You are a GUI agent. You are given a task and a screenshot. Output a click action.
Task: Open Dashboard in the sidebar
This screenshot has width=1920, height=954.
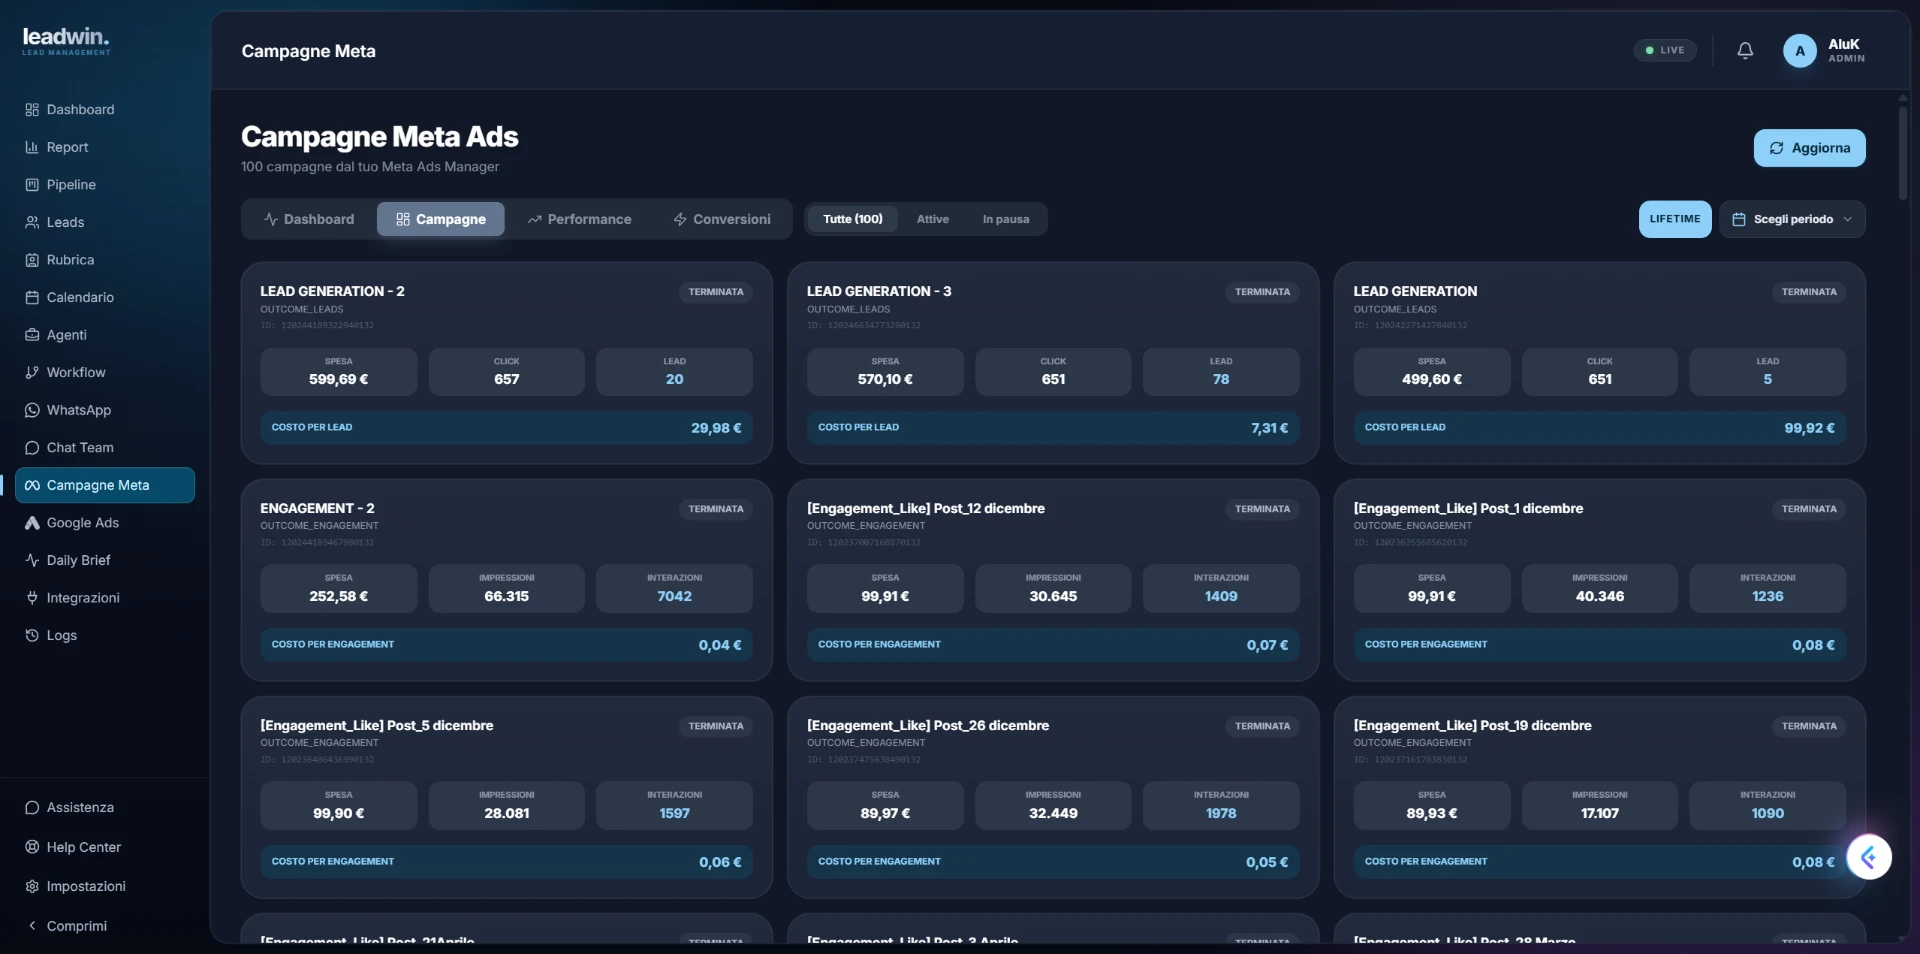(104, 110)
